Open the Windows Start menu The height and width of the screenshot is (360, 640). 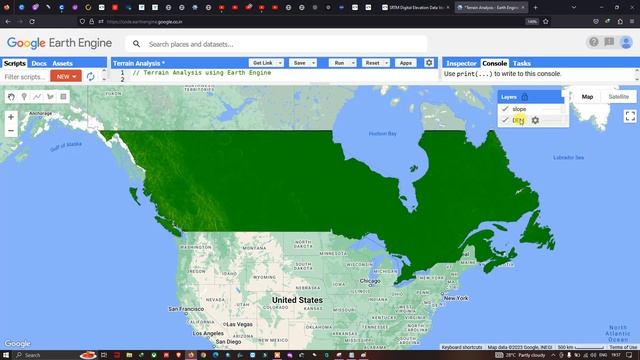[6, 355]
